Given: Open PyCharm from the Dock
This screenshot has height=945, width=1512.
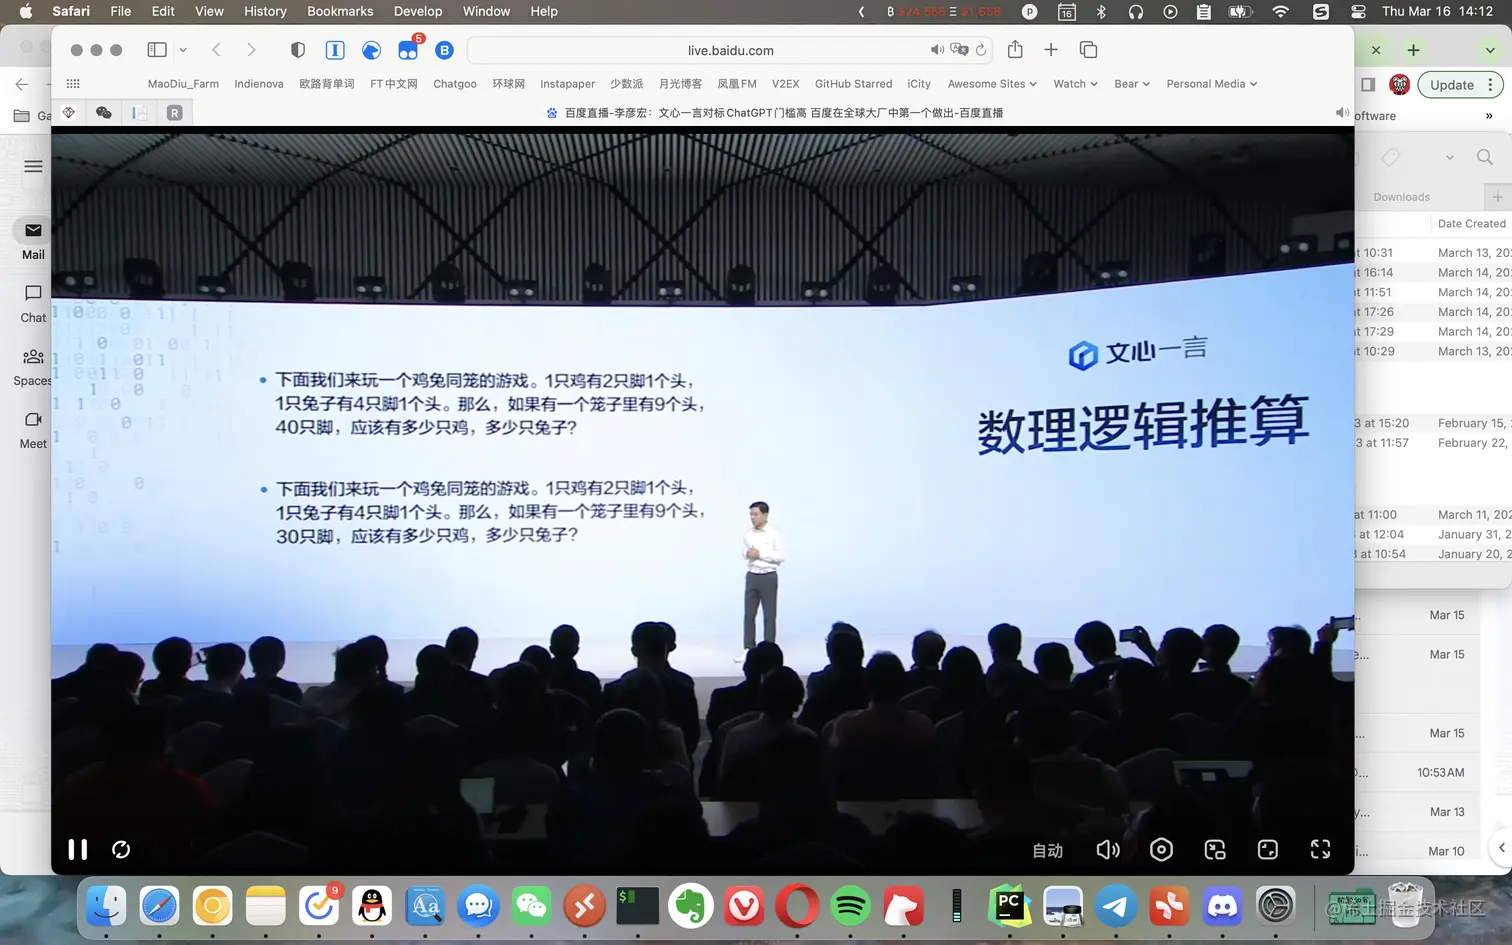Looking at the screenshot, I should pos(1010,906).
